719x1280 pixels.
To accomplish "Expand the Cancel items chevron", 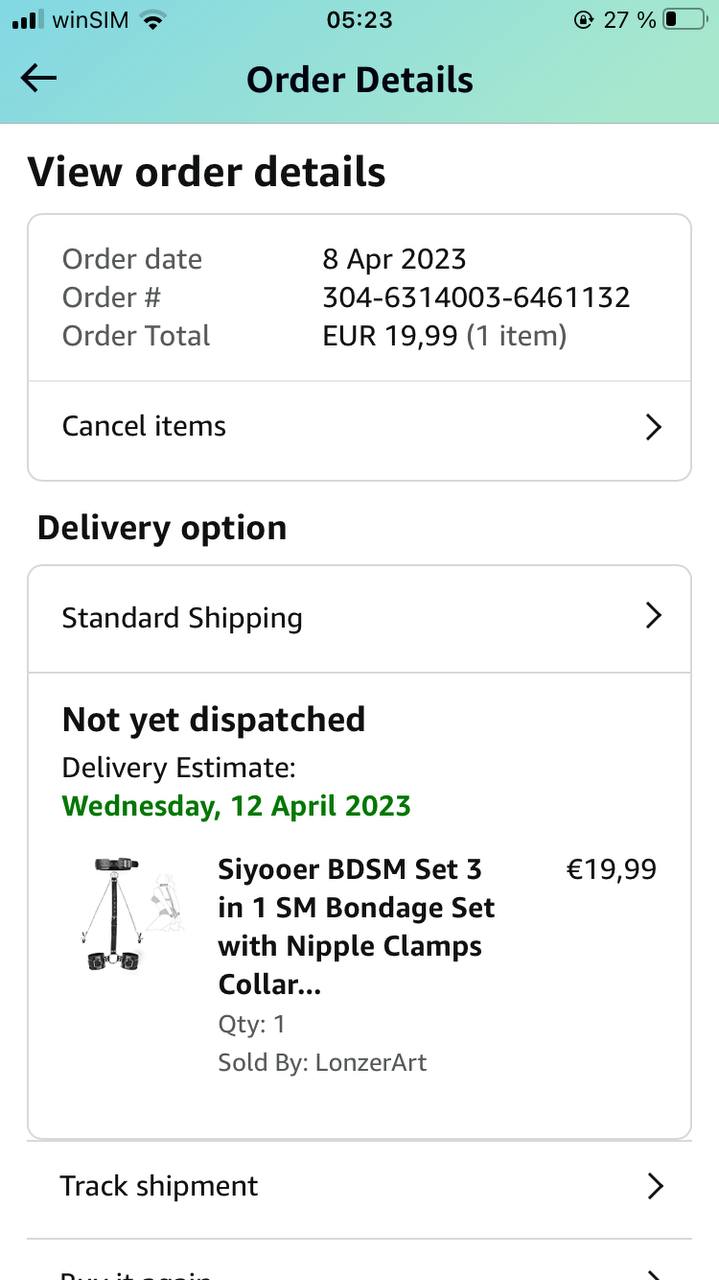I will (x=653, y=427).
